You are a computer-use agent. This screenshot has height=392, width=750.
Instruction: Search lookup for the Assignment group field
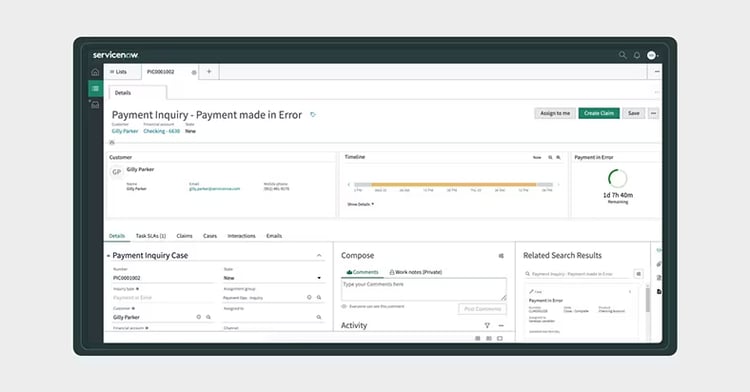319,297
